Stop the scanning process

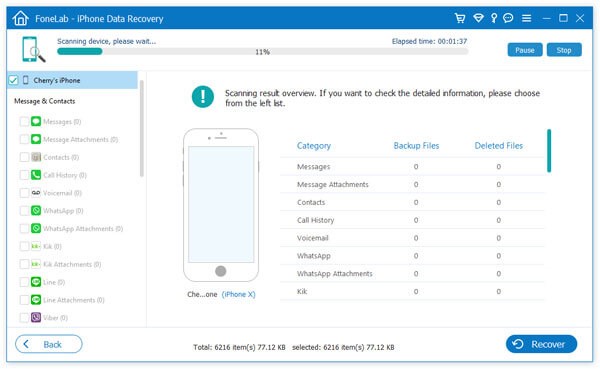(x=564, y=50)
